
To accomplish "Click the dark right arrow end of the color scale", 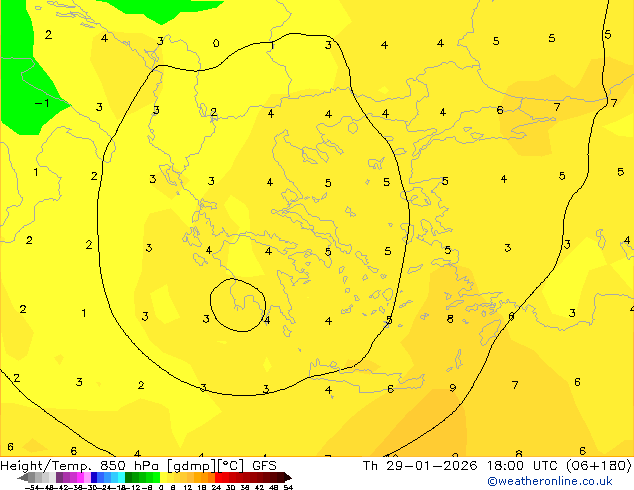I will pyautogui.click(x=287, y=477).
